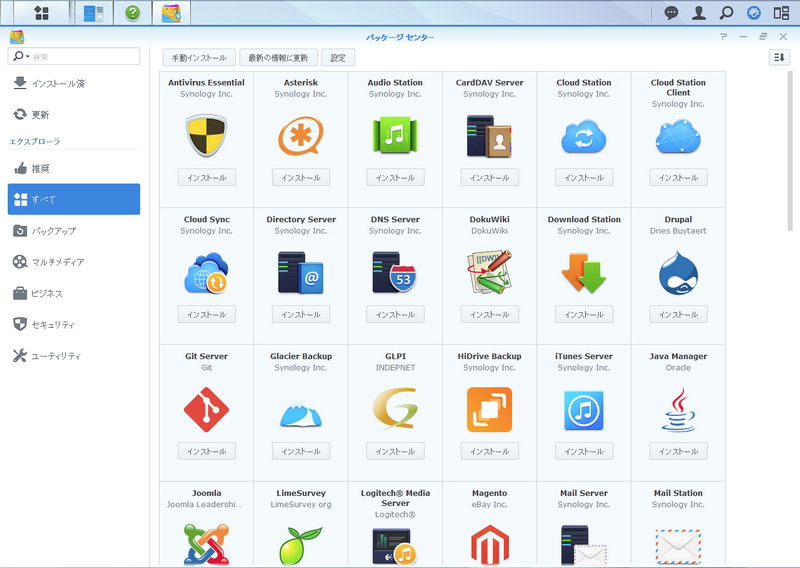Select 推奨 category in sidebar
The height and width of the screenshot is (568, 800).
coord(73,168)
